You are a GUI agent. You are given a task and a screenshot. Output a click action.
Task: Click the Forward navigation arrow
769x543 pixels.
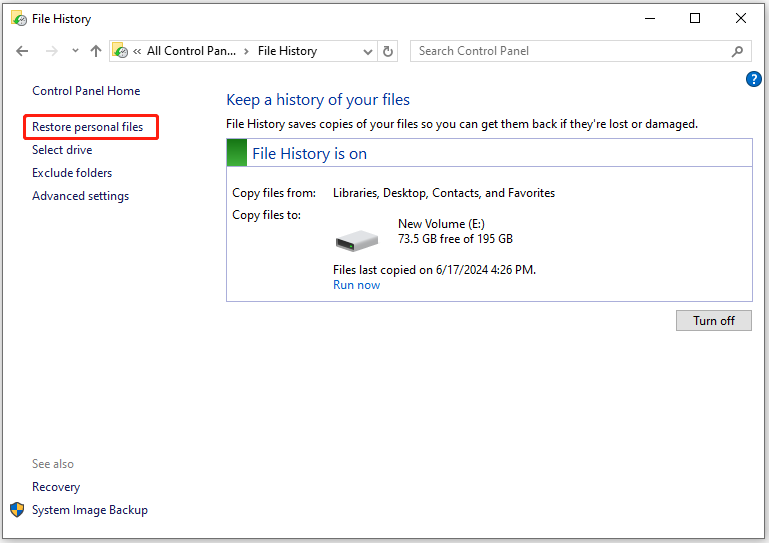tap(51, 51)
